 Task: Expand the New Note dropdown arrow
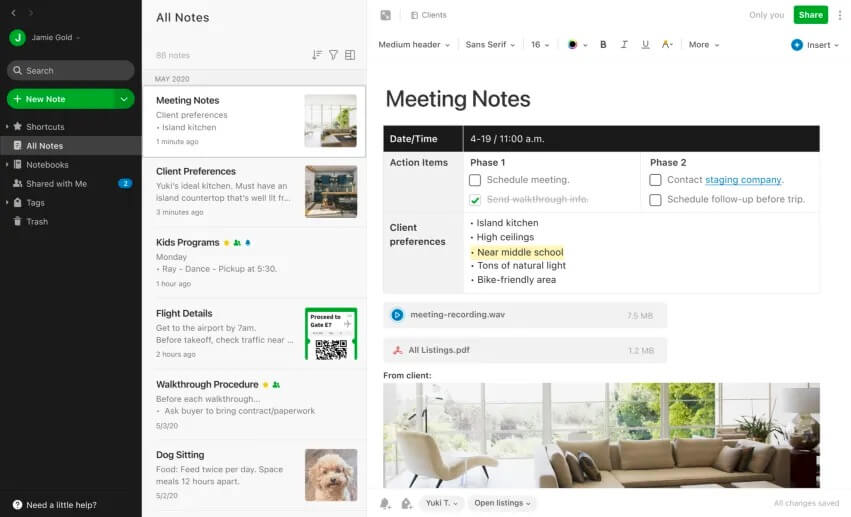[124, 99]
